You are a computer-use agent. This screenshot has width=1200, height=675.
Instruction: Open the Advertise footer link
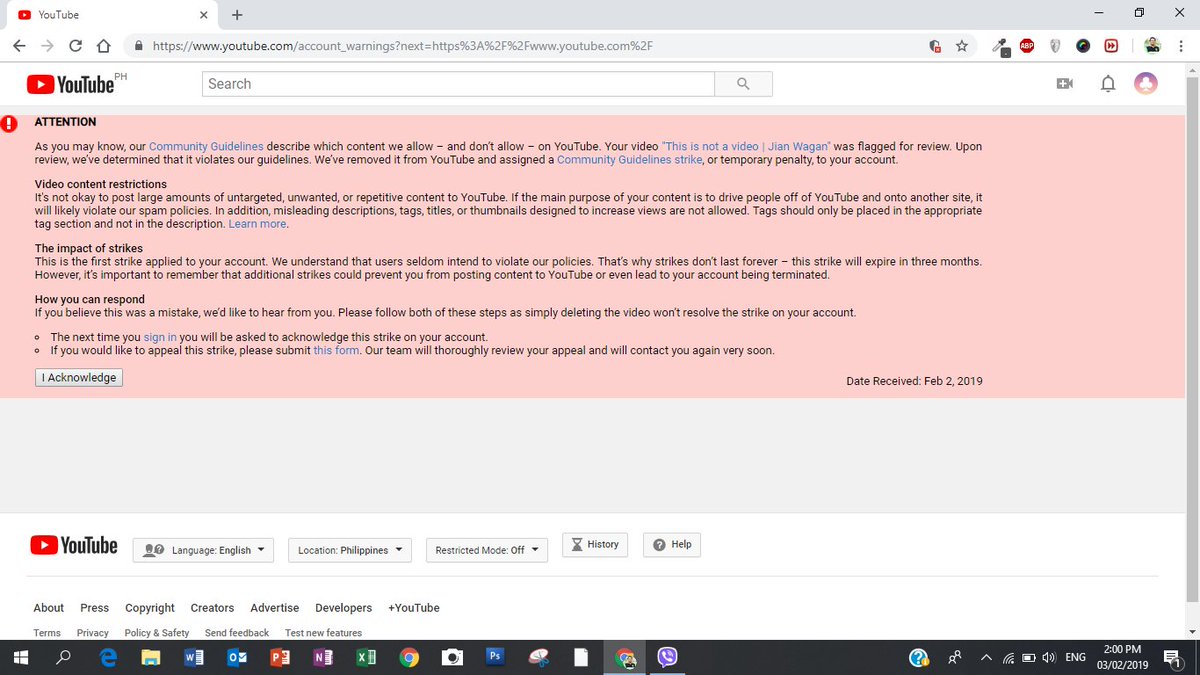coord(275,608)
